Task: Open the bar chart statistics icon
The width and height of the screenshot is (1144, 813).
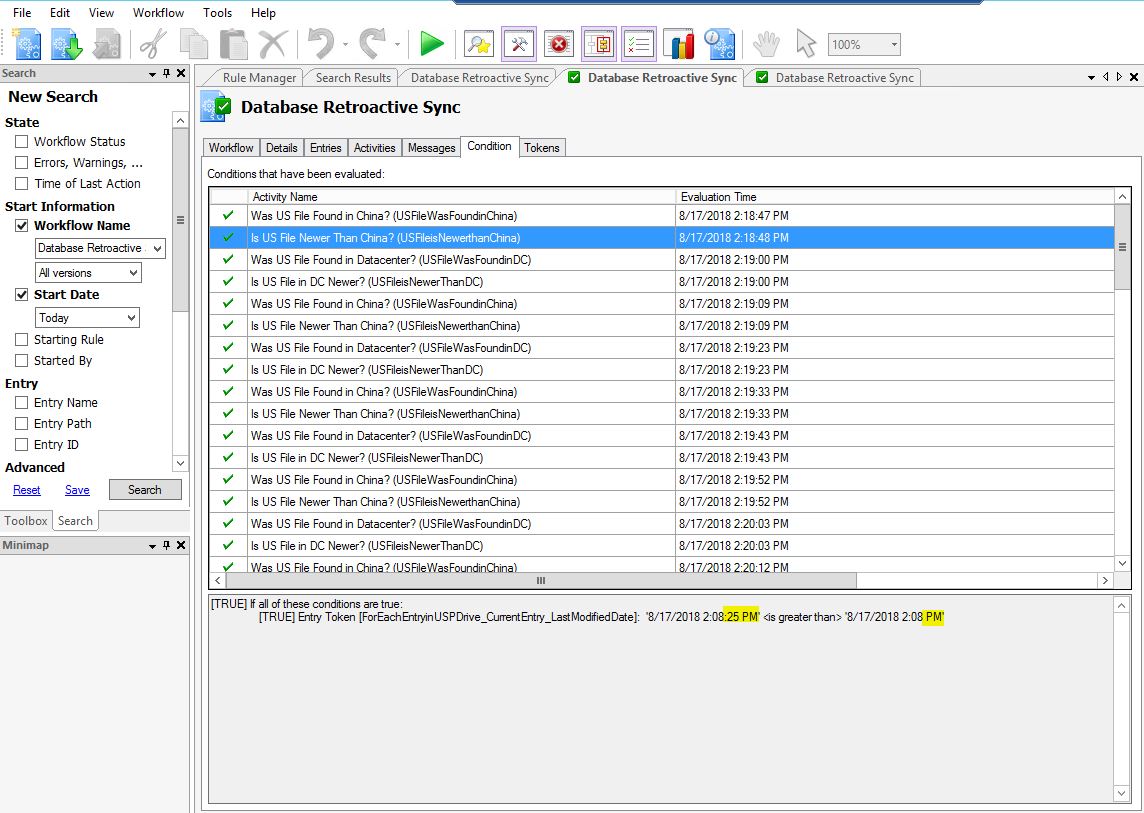Action: (x=680, y=44)
